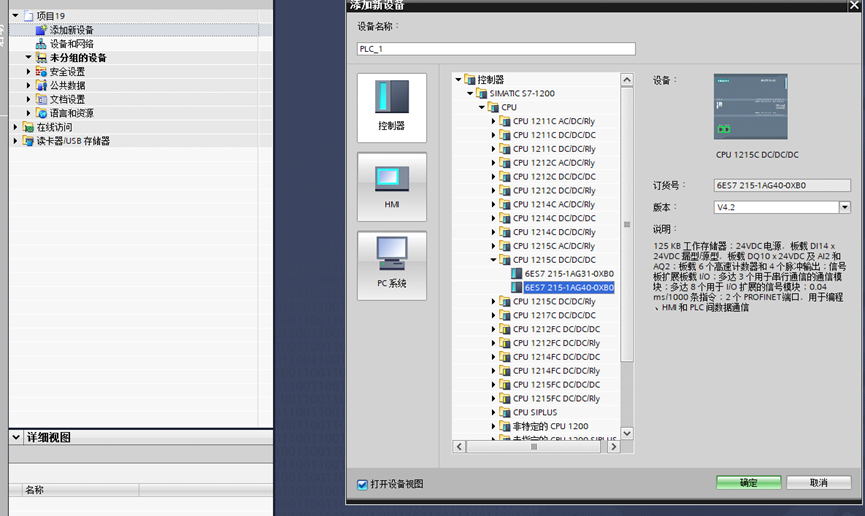Click the CPU 1212FC DC/DC/DC folder icon

click(x=504, y=329)
